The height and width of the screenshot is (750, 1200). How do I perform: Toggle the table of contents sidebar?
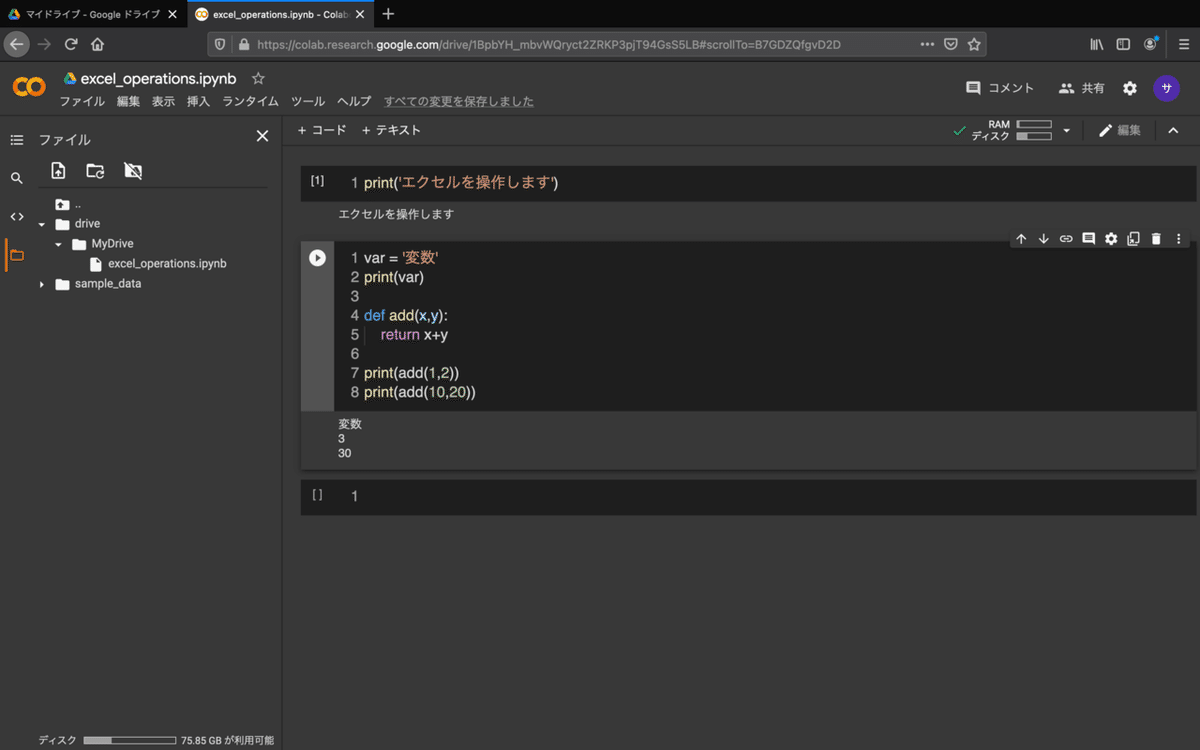16,139
